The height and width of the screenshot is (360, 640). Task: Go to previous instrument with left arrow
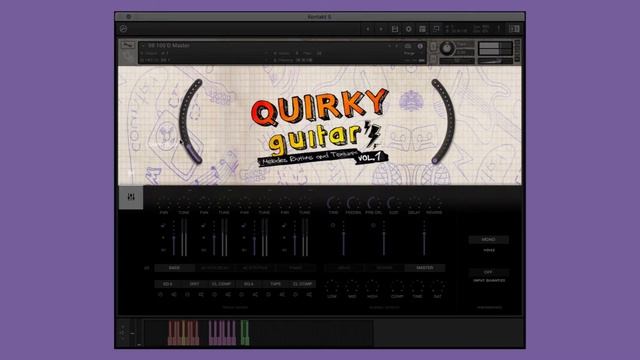pos(368,29)
